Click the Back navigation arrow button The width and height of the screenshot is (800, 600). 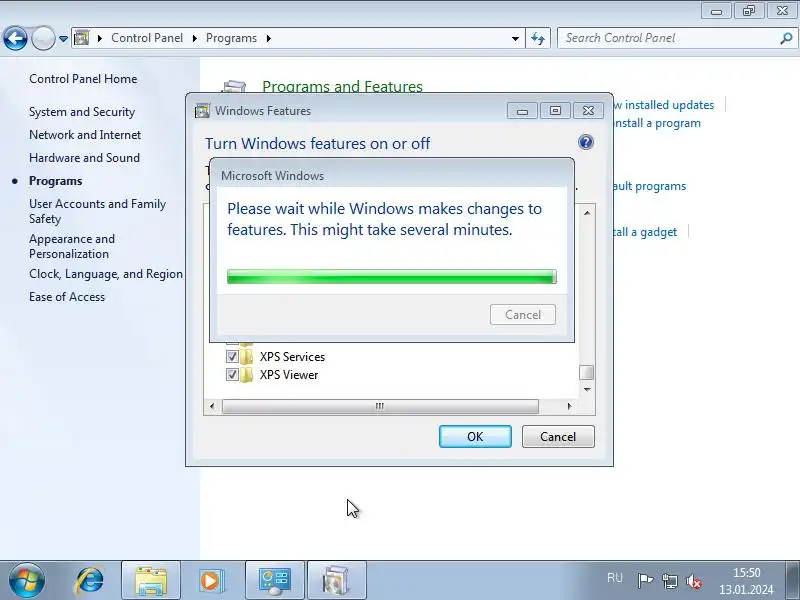point(15,38)
